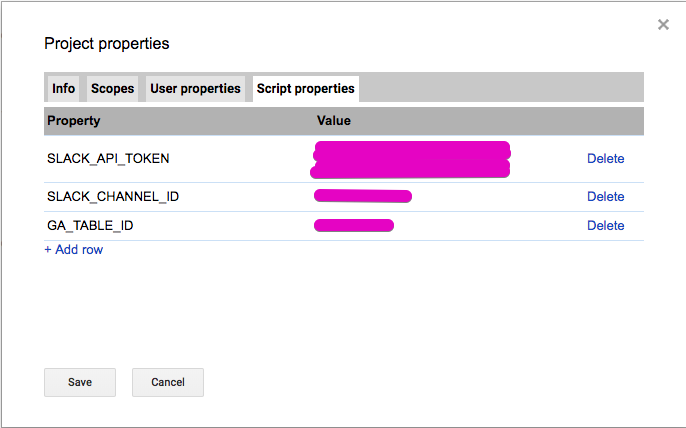Viewport: 686px width, 428px height.
Task: Save the project properties
Action: coord(80,382)
